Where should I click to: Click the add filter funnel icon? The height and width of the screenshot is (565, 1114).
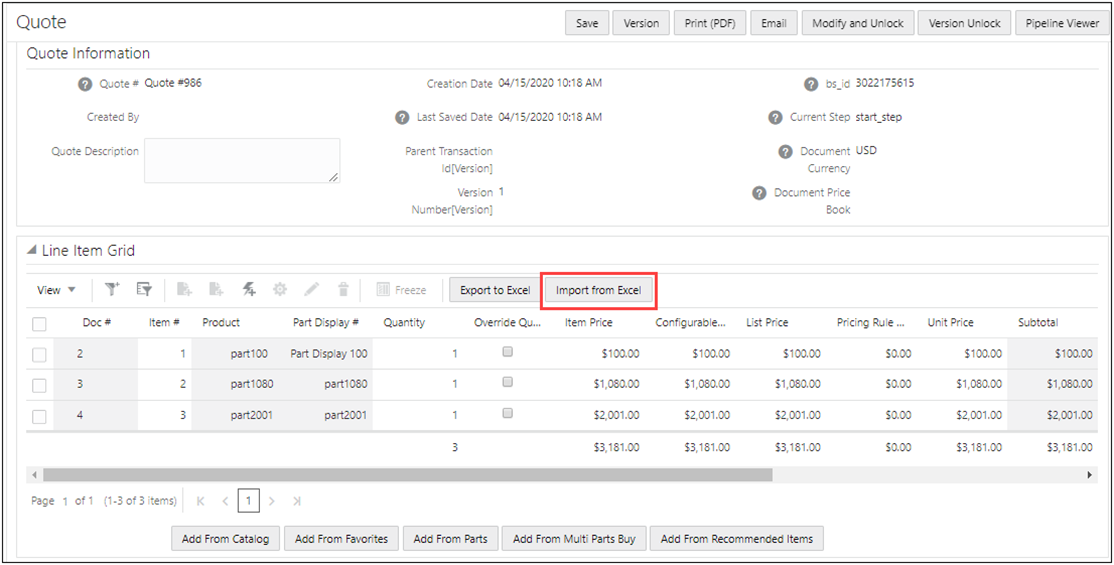click(x=112, y=290)
